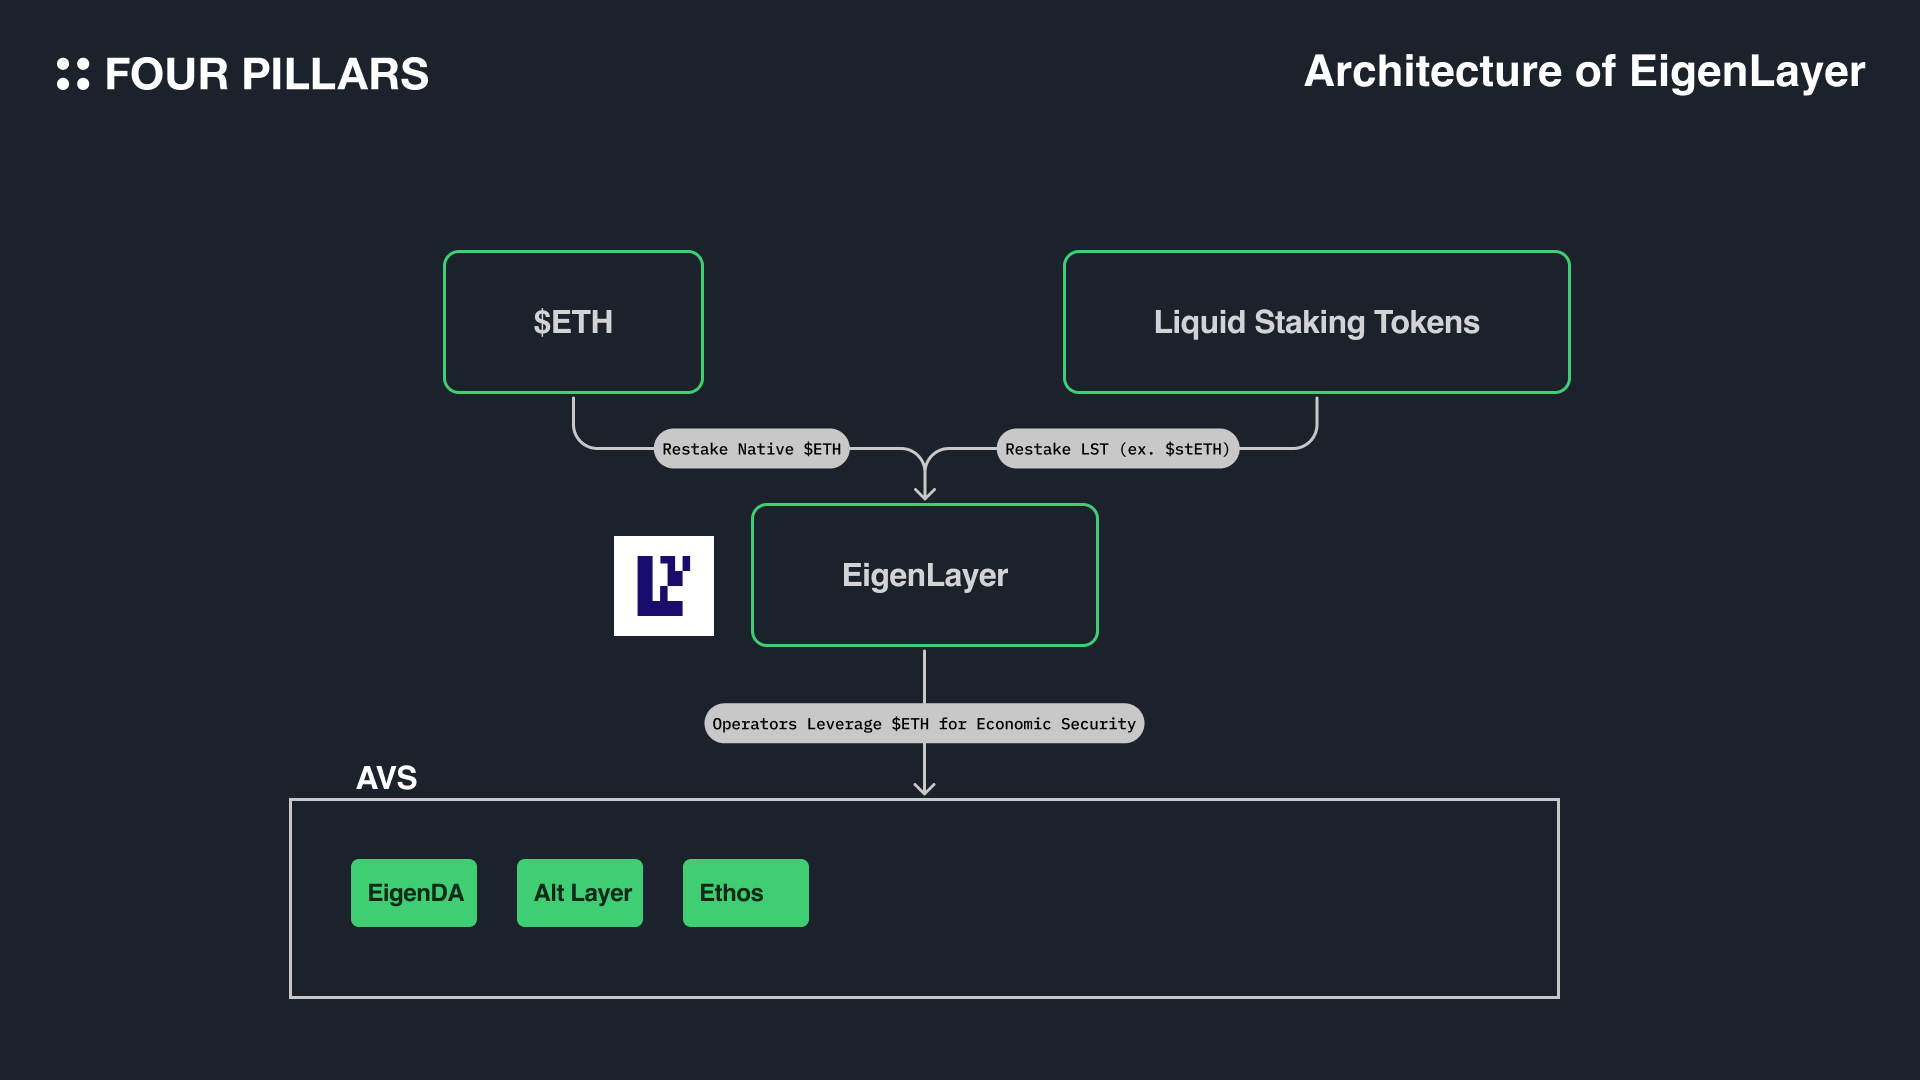Select the Restake Native $ETH label
Image resolution: width=1920 pixels, height=1080 pixels.
[751, 449]
